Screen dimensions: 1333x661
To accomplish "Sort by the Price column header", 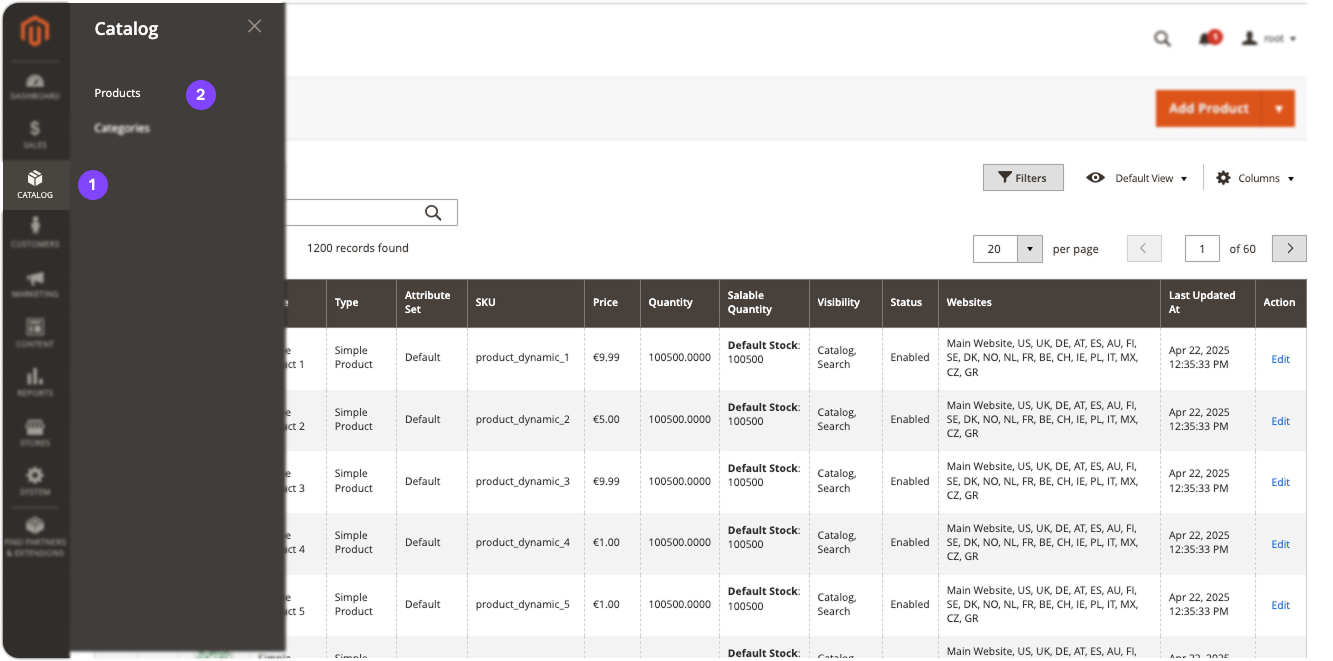I will click(x=612, y=303).
